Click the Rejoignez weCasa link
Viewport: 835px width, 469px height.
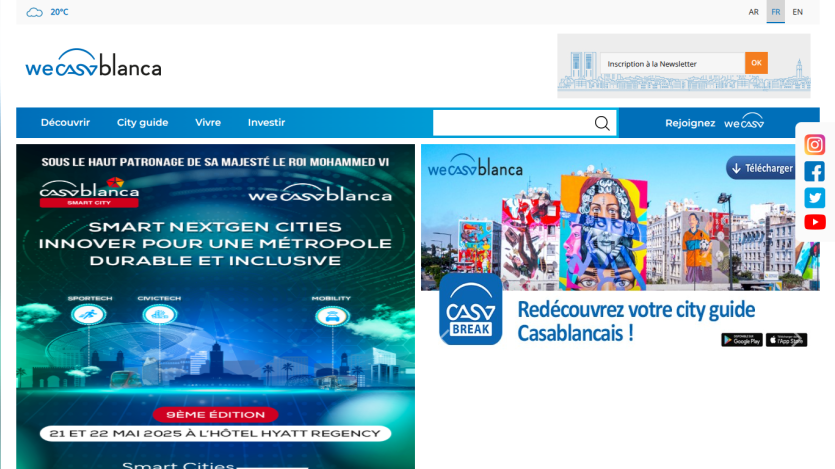click(714, 122)
